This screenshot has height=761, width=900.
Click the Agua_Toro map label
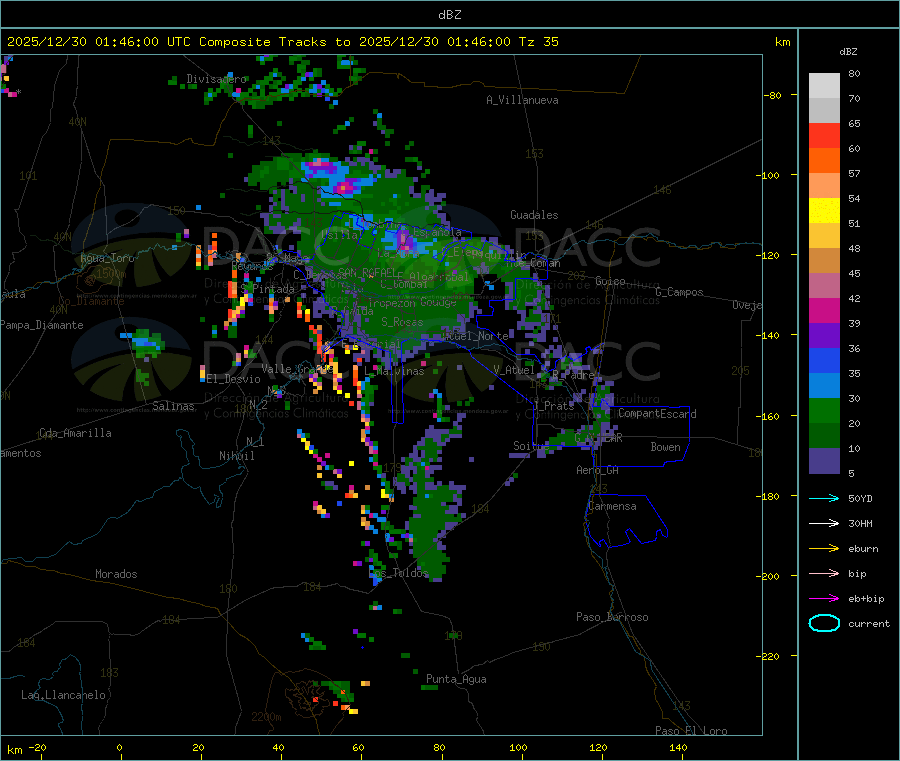click(107, 258)
